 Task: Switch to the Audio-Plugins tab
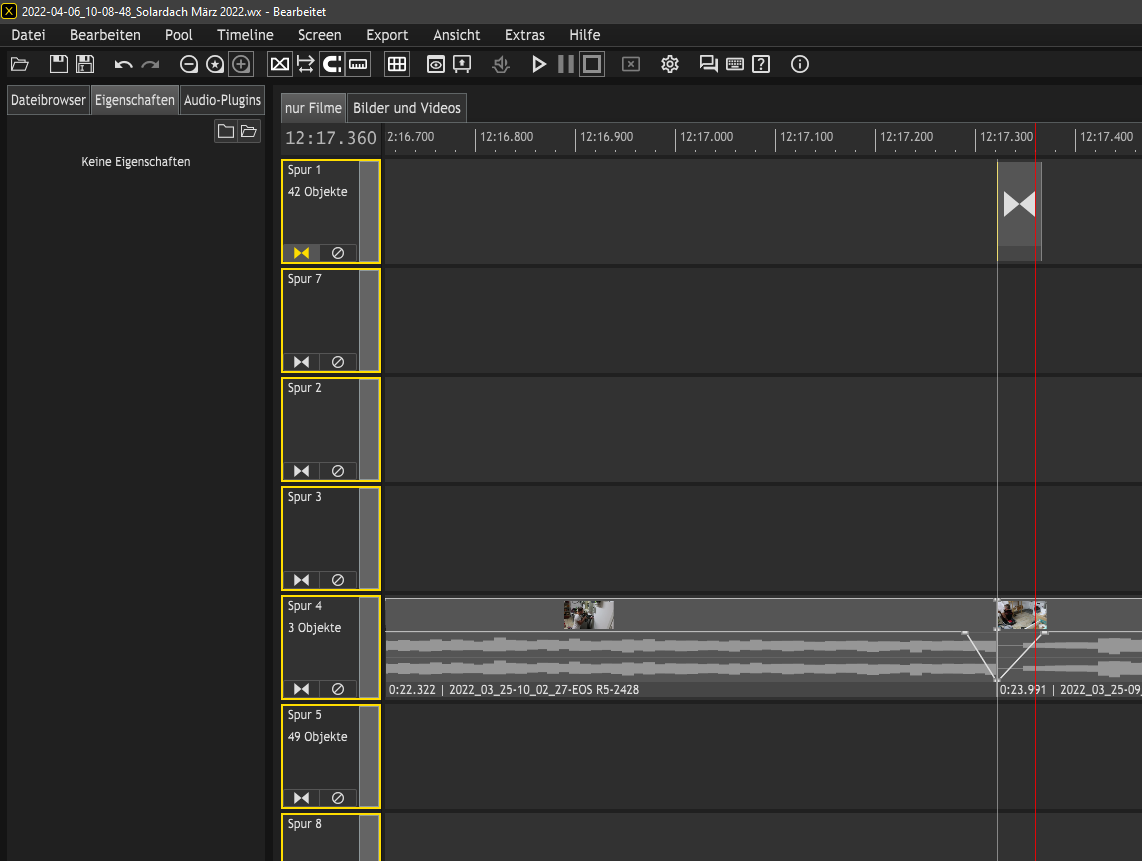tap(222, 100)
